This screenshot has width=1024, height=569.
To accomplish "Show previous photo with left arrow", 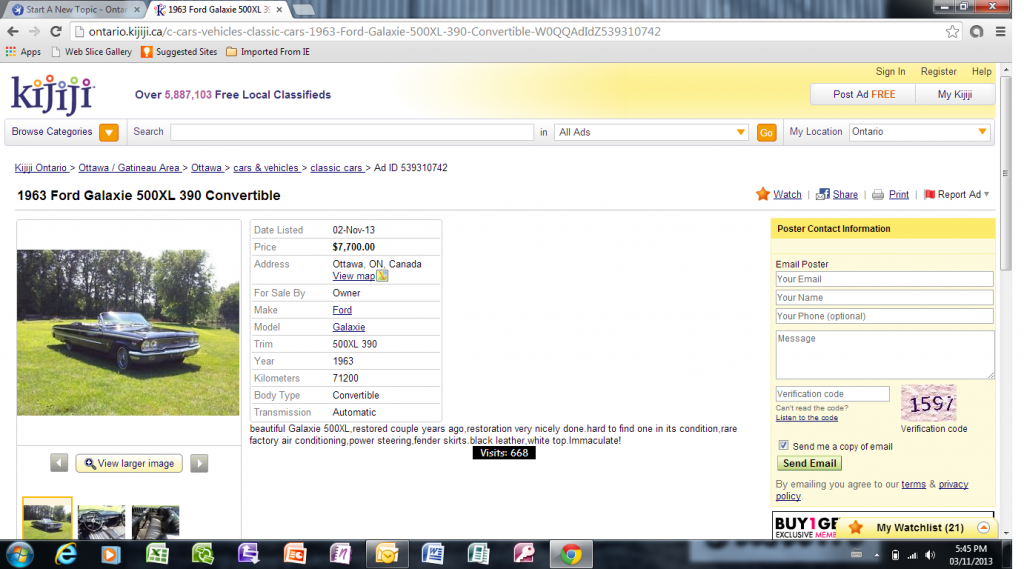I will pos(59,463).
